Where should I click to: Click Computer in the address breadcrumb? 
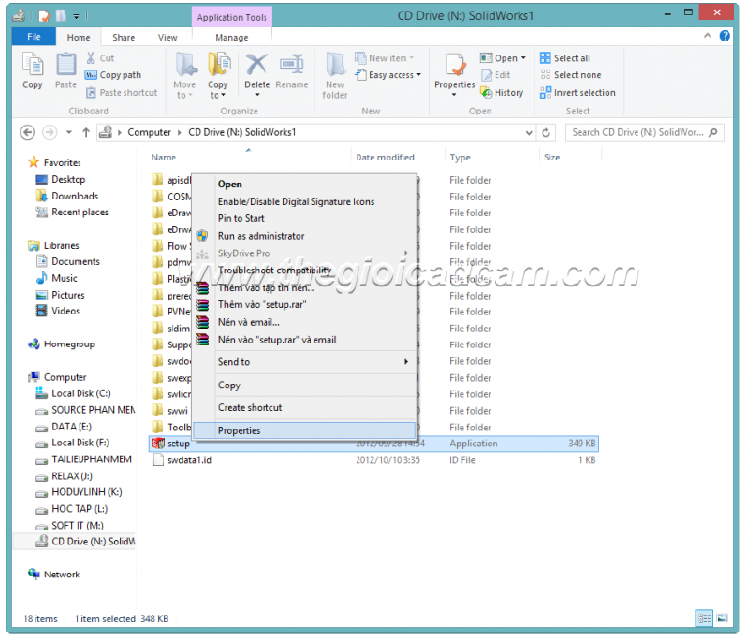[x=149, y=132]
